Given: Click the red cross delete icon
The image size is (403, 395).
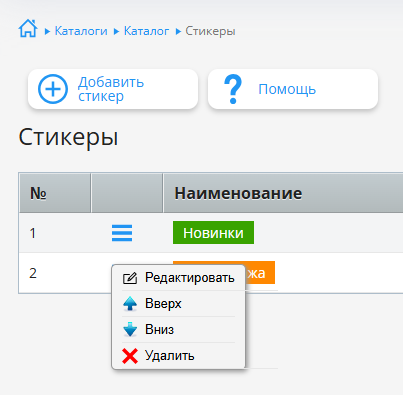Looking at the screenshot, I should click(130, 356).
